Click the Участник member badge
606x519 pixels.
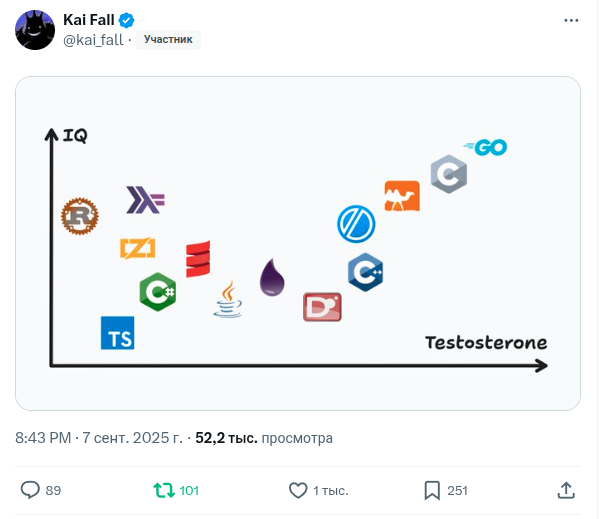(x=168, y=39)
